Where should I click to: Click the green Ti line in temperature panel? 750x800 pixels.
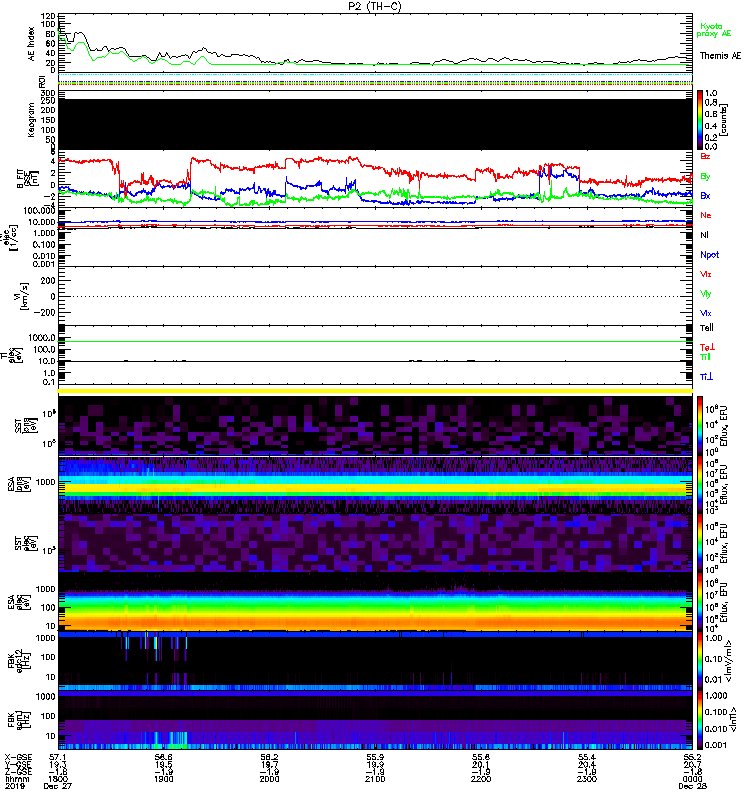[375, 341]
